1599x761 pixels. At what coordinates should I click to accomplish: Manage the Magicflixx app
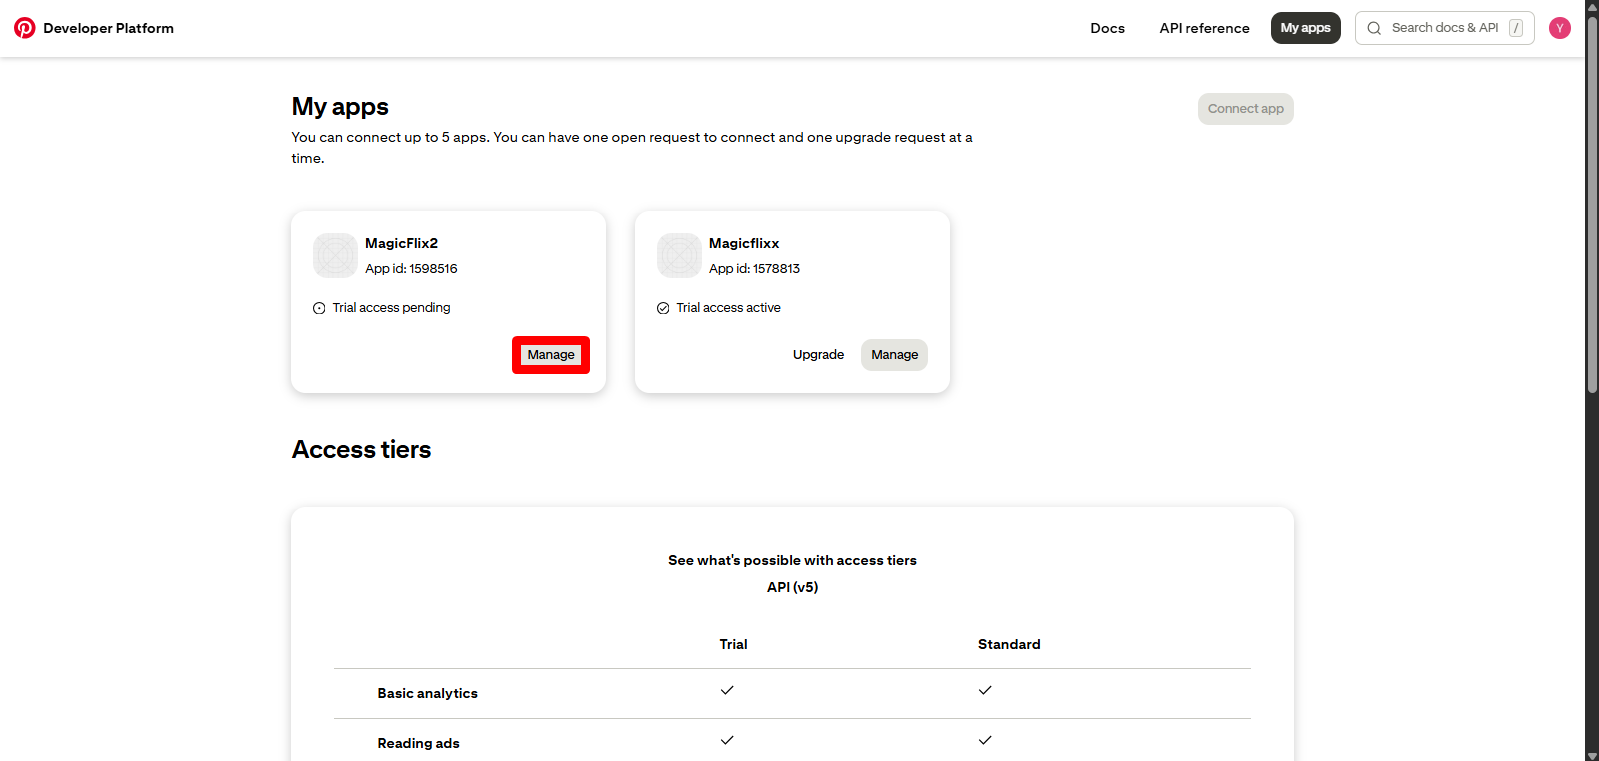coord(894,355)
